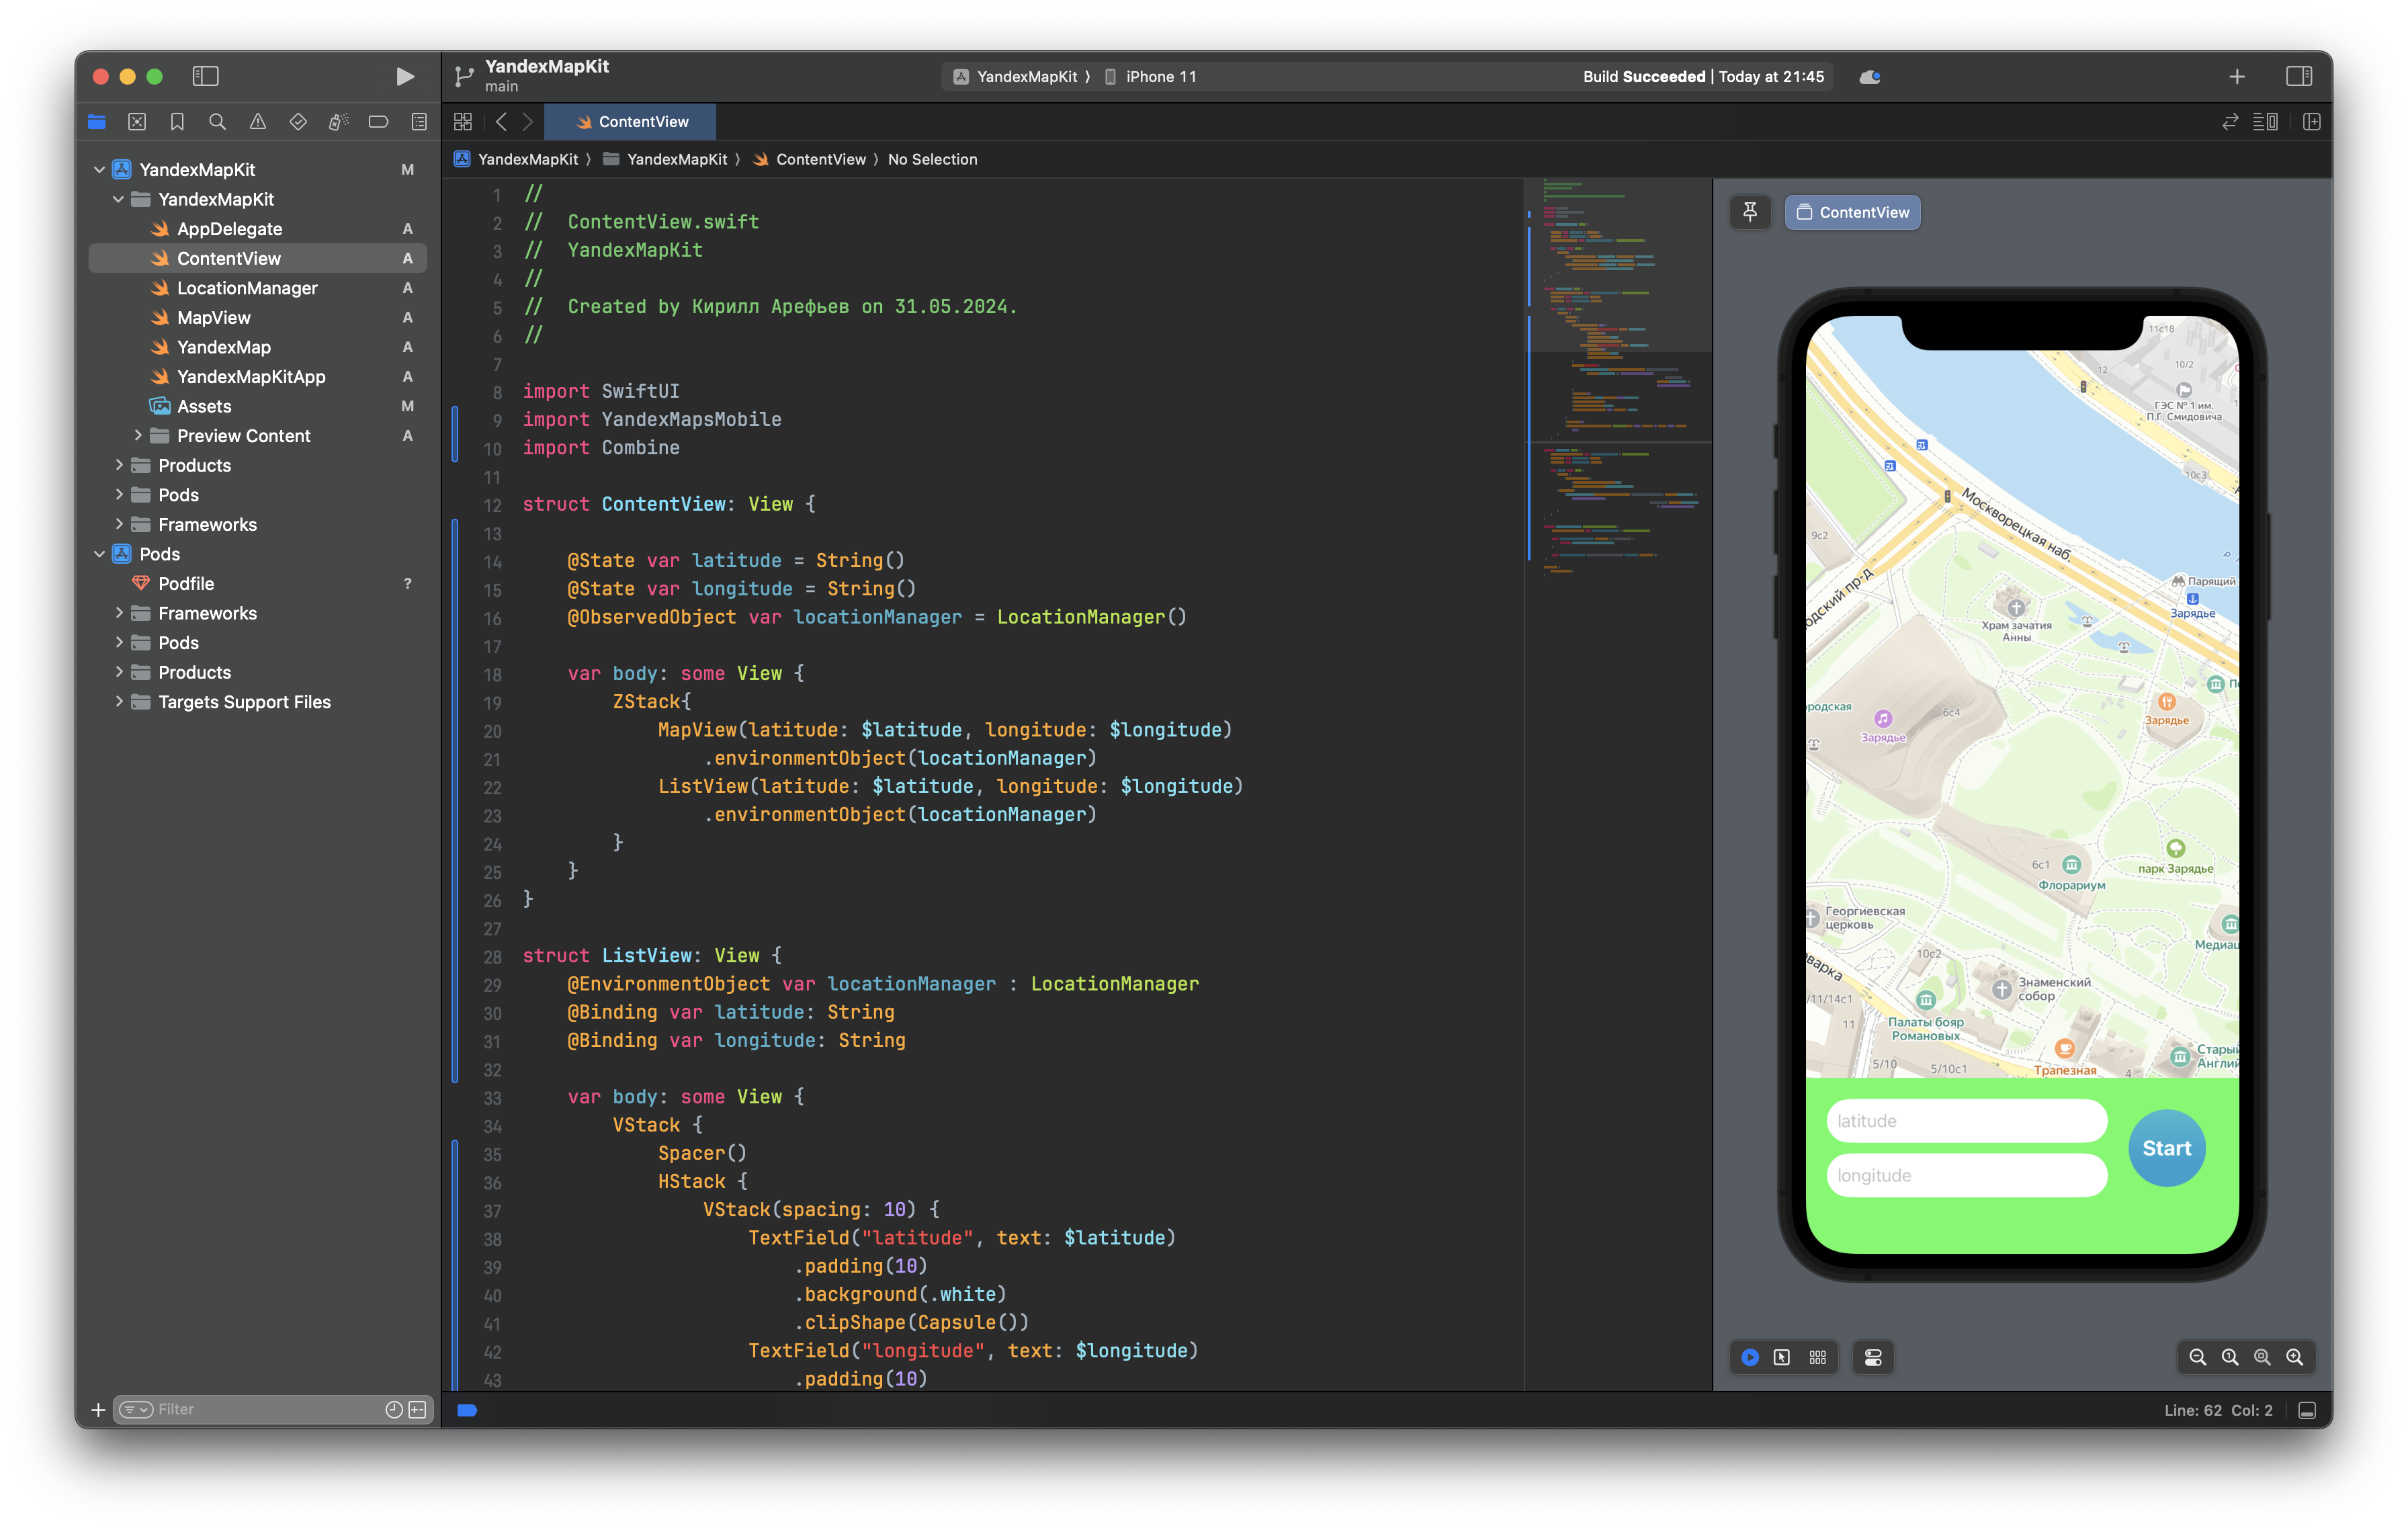Viewport: 2408px width, 1528px height.
Task: Expand the Targets Support Files folder
Action: [119, 702]
